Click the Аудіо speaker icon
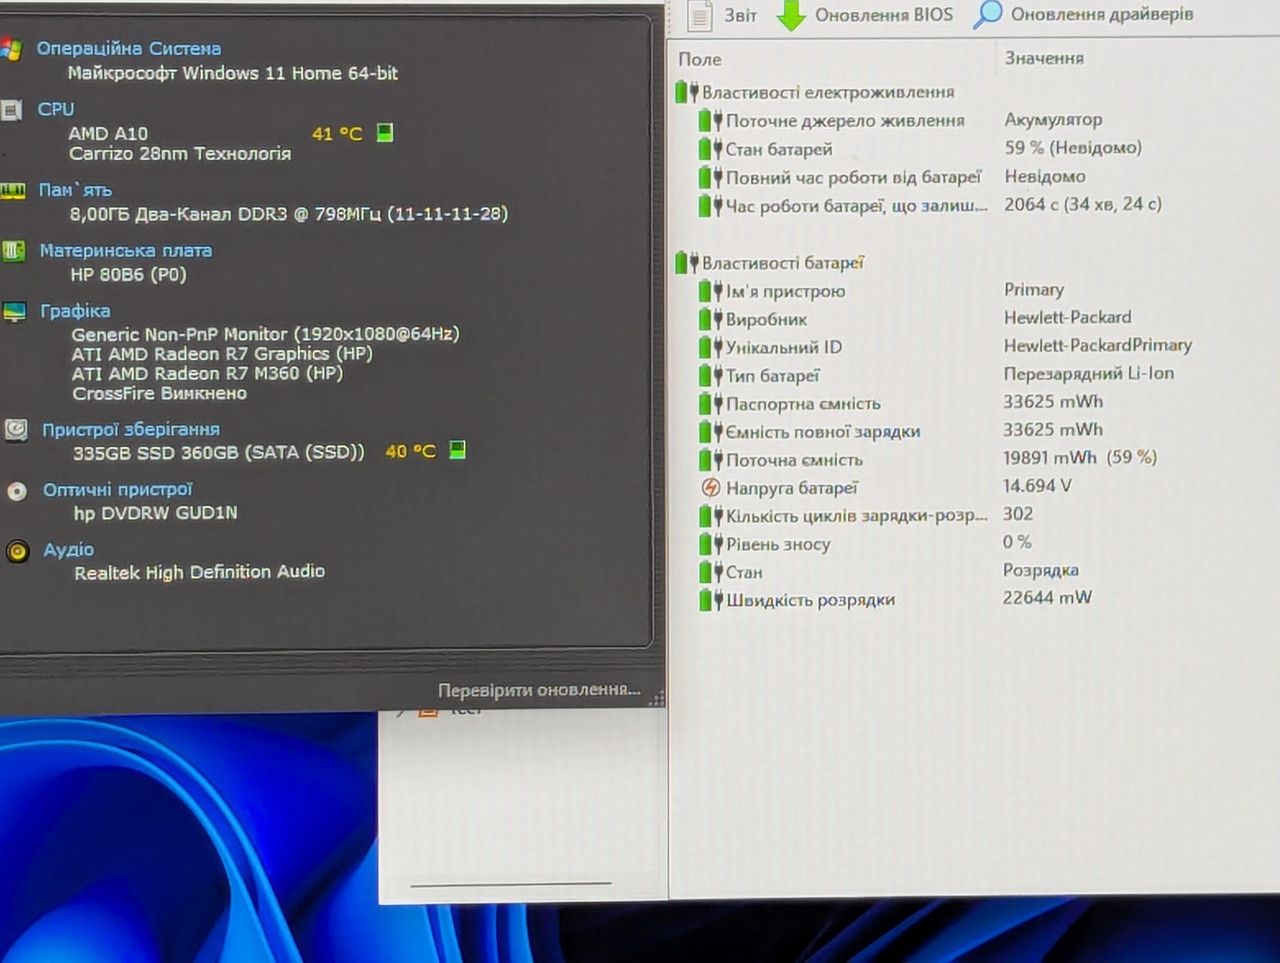Viewport: 1280px width, 963px height. (18, 551)
